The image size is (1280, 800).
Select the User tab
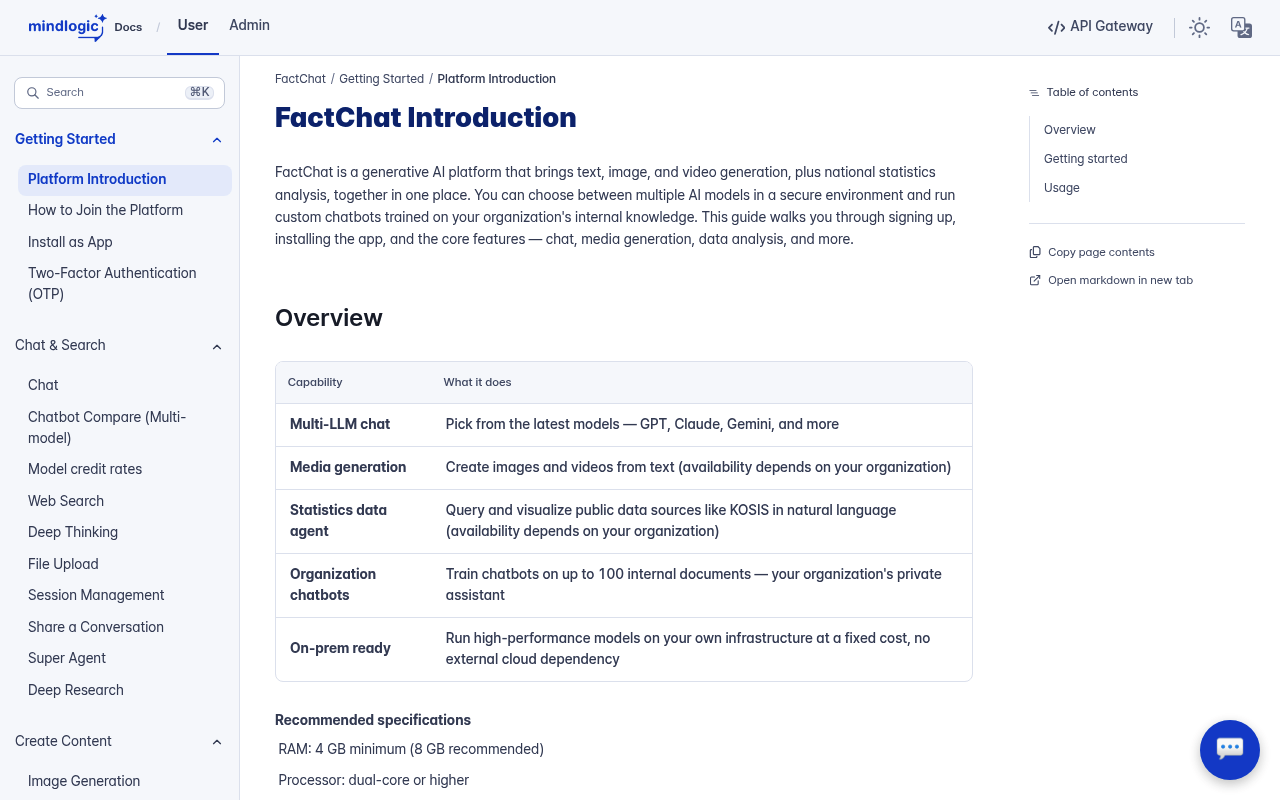193,26
